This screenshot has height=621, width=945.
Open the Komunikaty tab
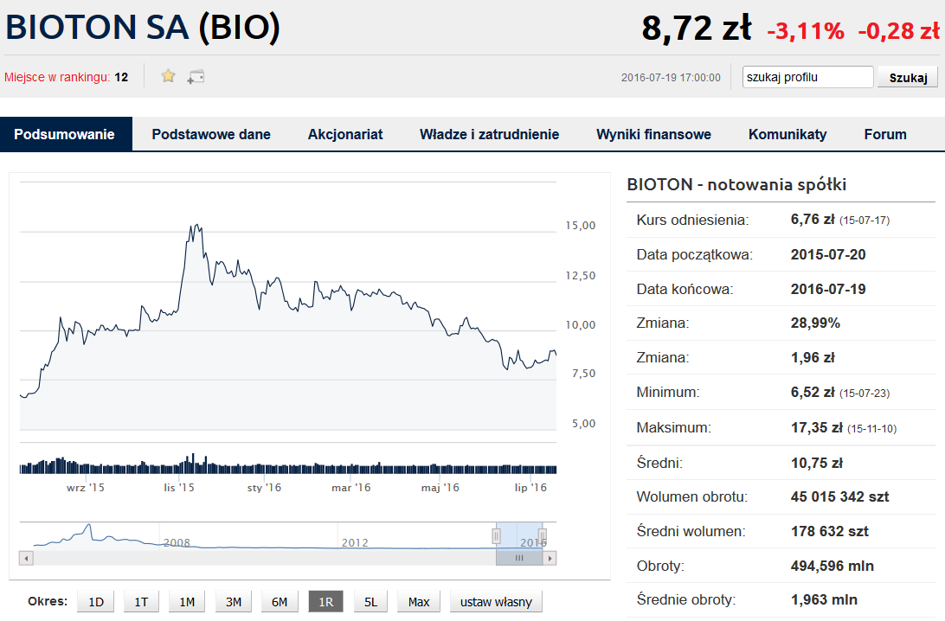788,134
